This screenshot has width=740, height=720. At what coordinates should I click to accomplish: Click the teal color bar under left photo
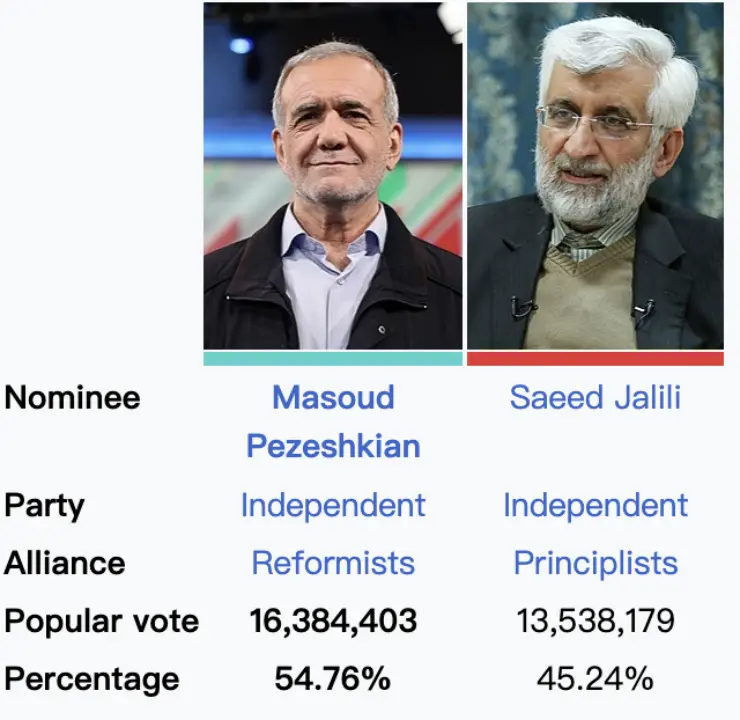coord(333,358)
